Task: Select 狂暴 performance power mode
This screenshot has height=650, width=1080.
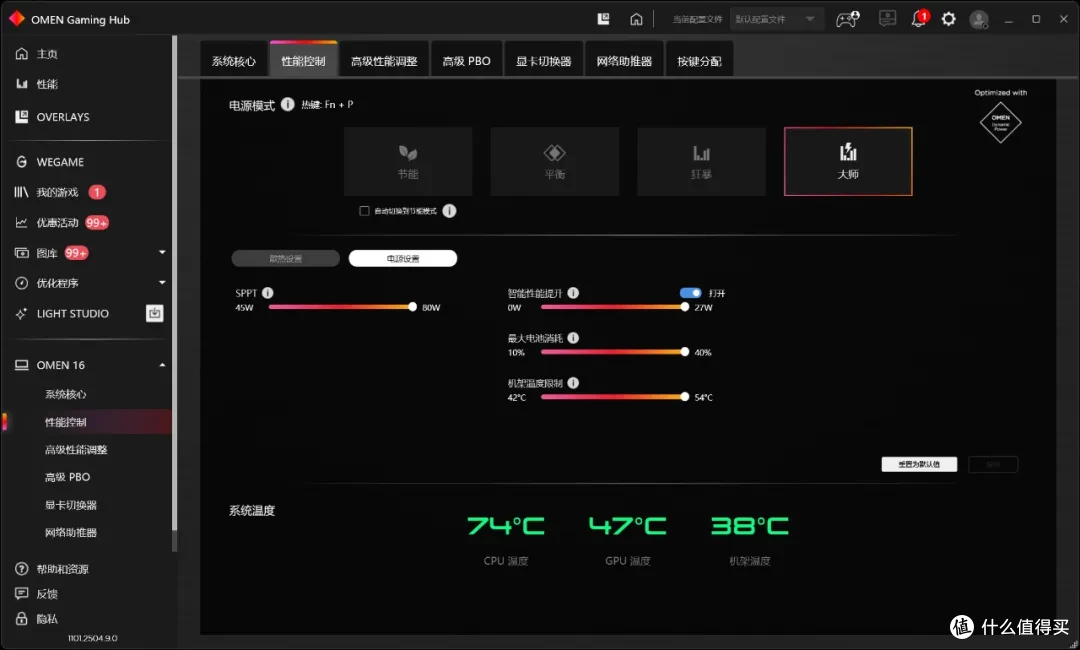Action: [x=701, y=161]
